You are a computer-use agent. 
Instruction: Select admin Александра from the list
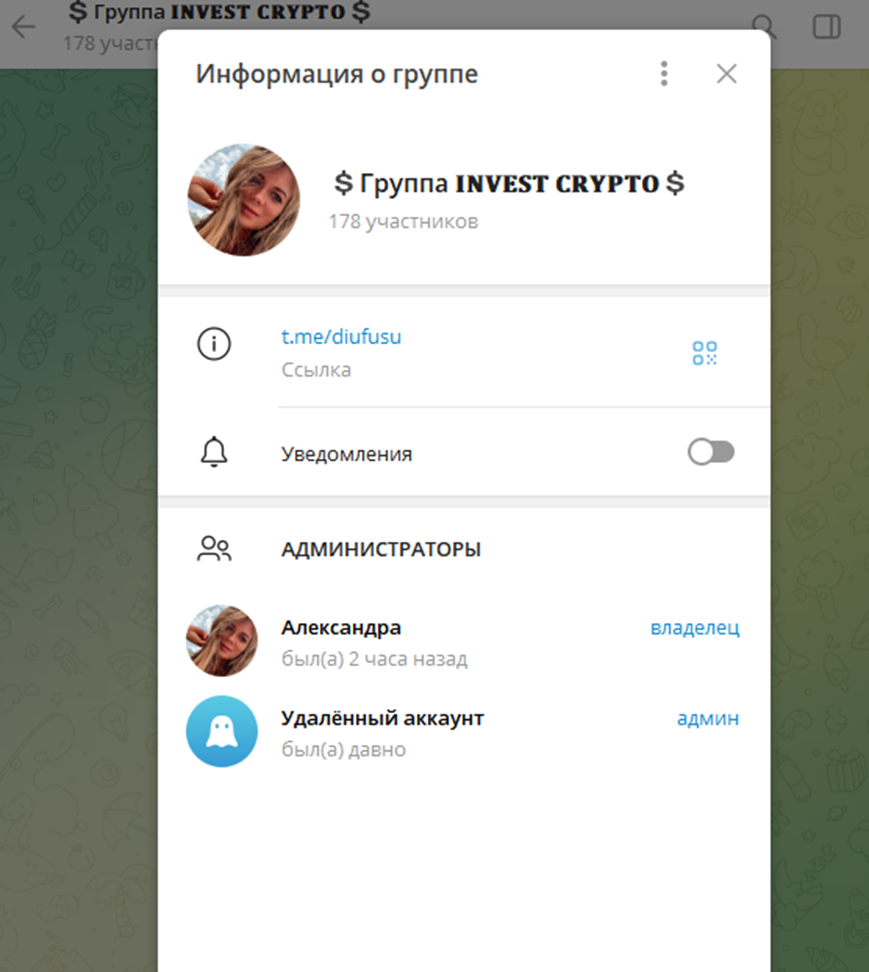pyautogui.click(x=341, y=627)
